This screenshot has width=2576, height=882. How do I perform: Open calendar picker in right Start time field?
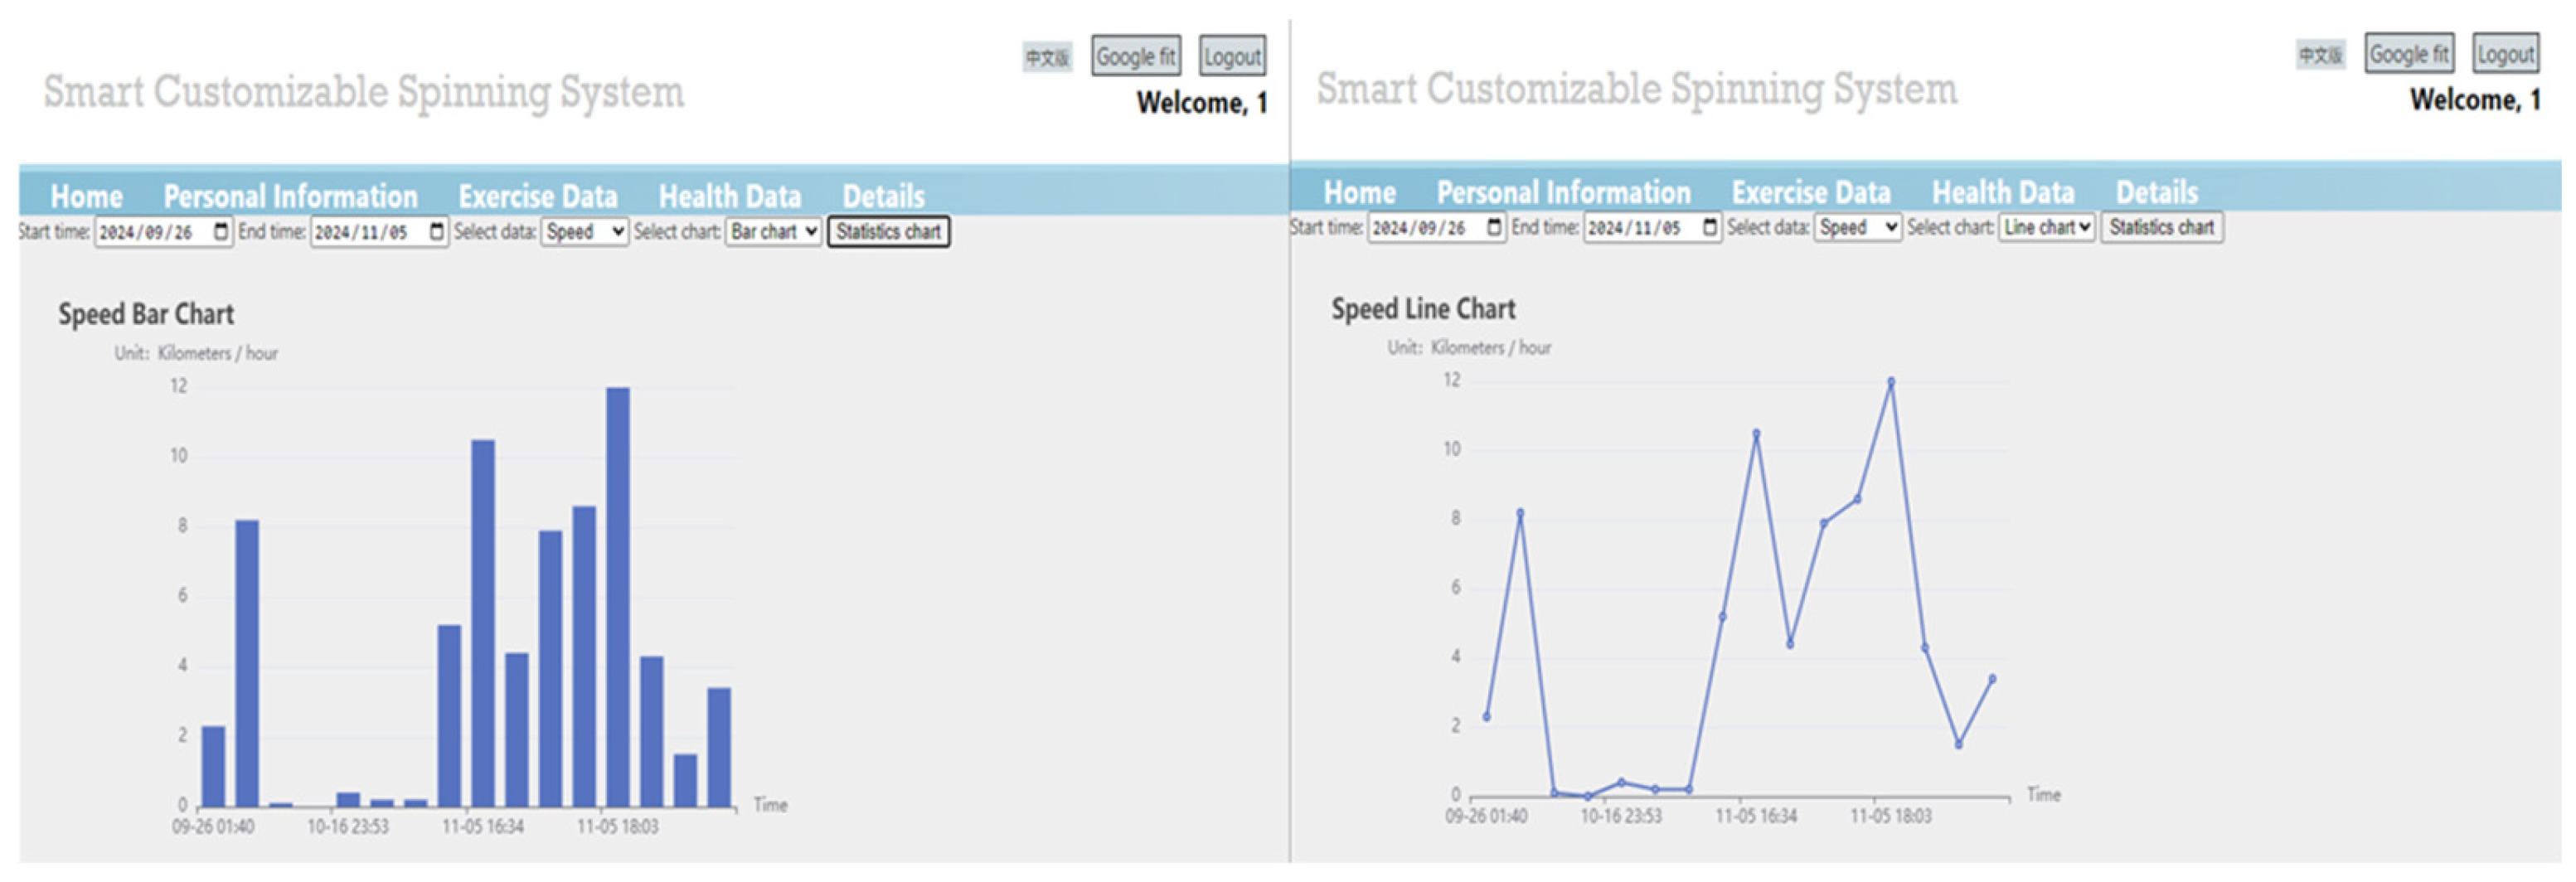click(x=1494, y=228)
